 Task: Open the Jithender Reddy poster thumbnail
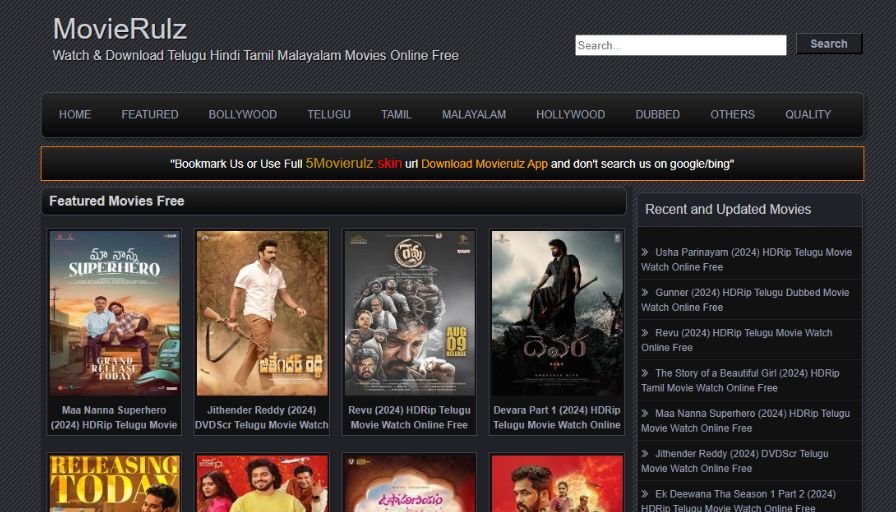click(262, 313)
